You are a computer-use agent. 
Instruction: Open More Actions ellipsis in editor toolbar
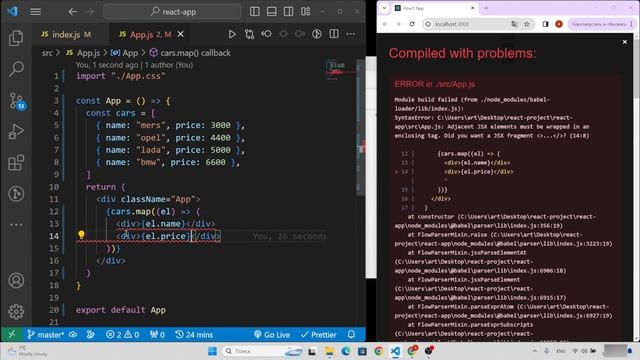351,34
